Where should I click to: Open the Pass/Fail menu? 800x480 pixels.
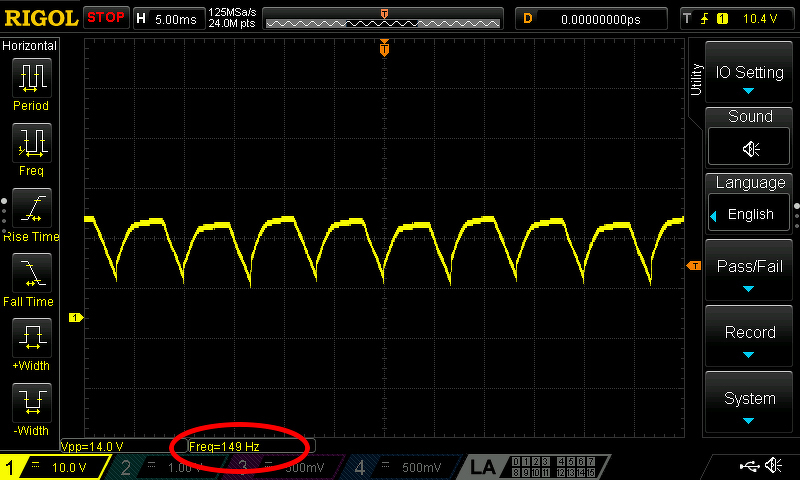(749, 271)
